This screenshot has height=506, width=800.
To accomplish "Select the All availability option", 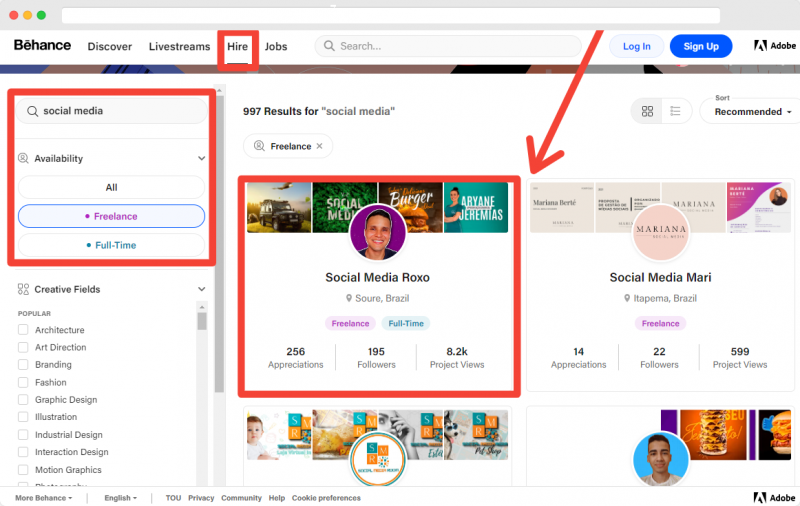I will point(111,187).
